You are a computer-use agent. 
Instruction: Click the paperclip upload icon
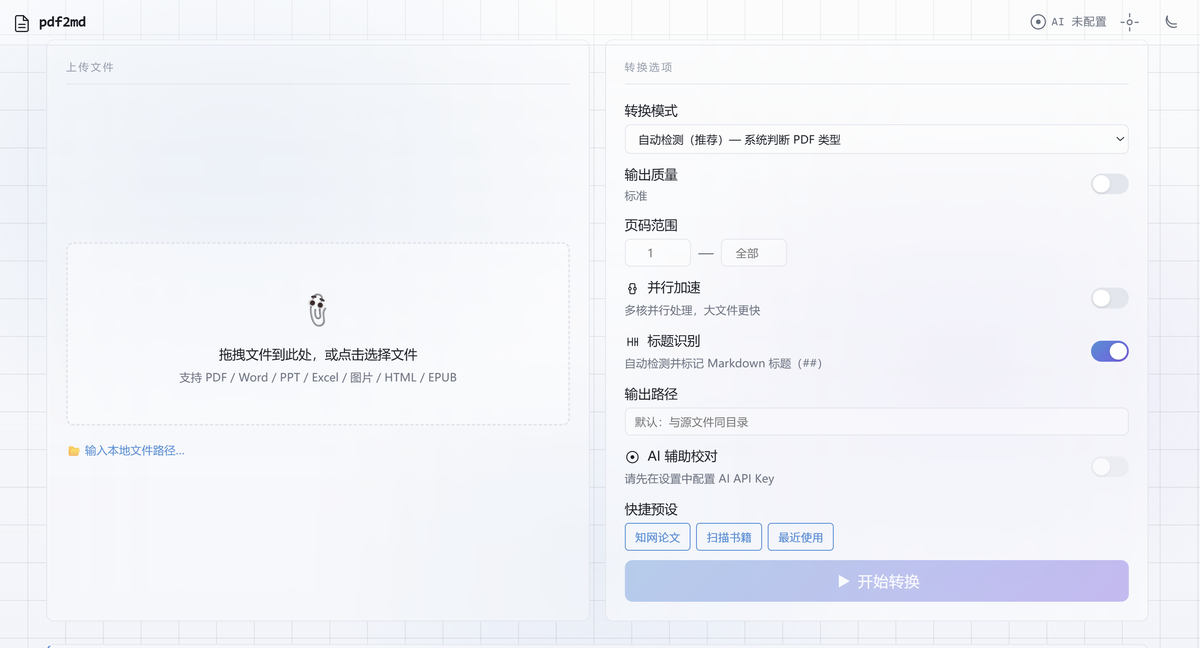pos(318,310)
